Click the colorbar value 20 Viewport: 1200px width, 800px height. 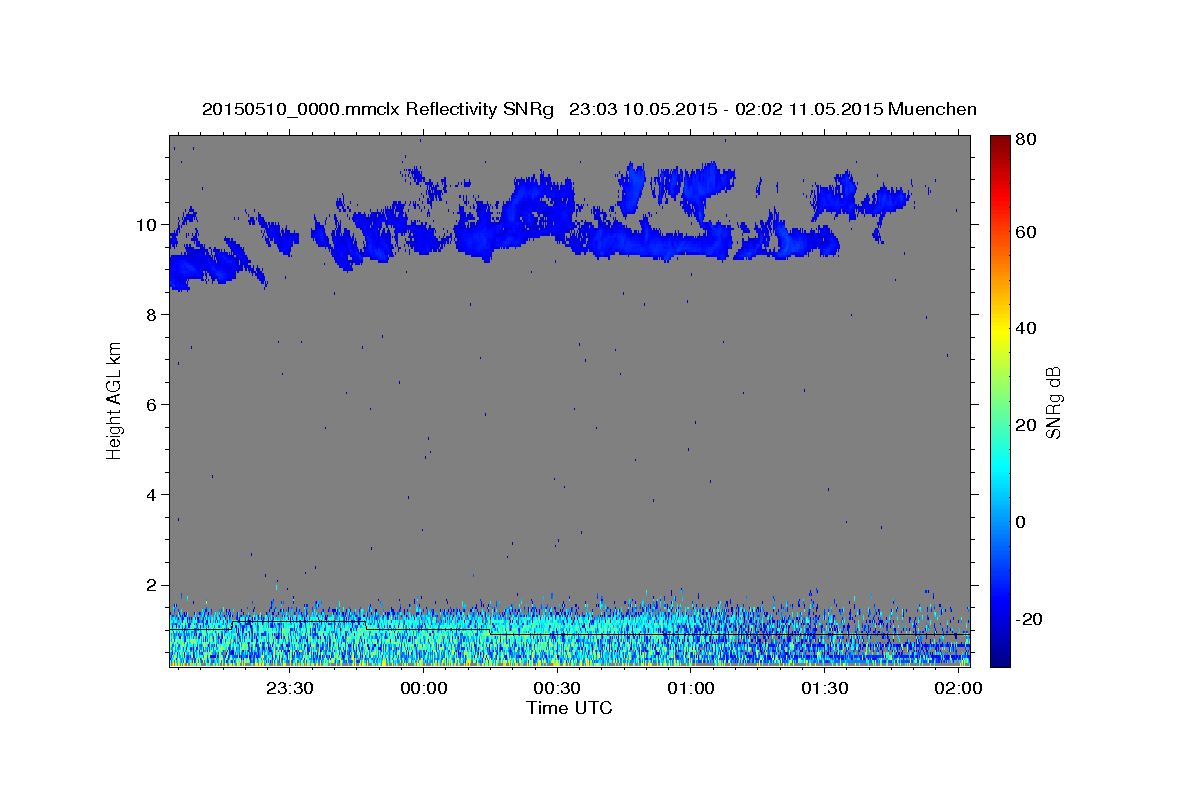pyautogui.click(x=1026, y=425)
